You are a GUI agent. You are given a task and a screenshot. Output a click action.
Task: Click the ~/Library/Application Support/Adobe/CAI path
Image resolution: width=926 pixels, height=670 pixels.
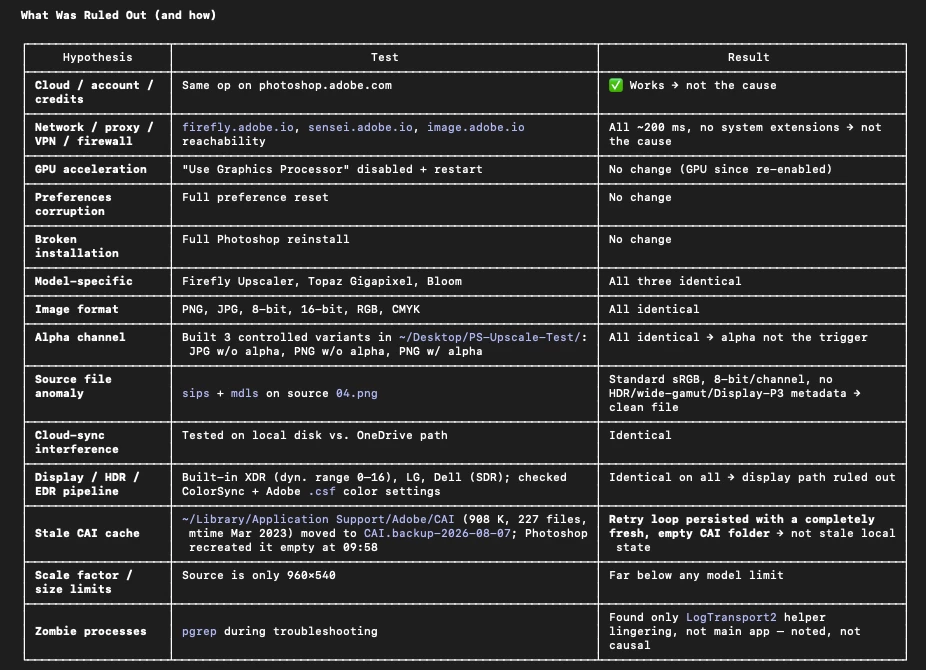(318, 519)
